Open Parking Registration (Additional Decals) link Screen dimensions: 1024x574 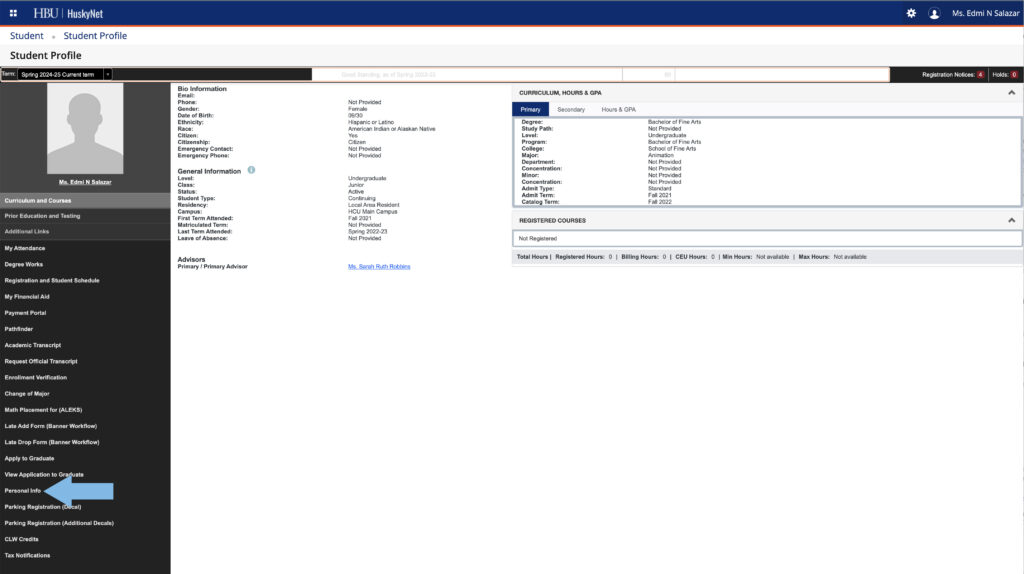[x=59, y=523]
